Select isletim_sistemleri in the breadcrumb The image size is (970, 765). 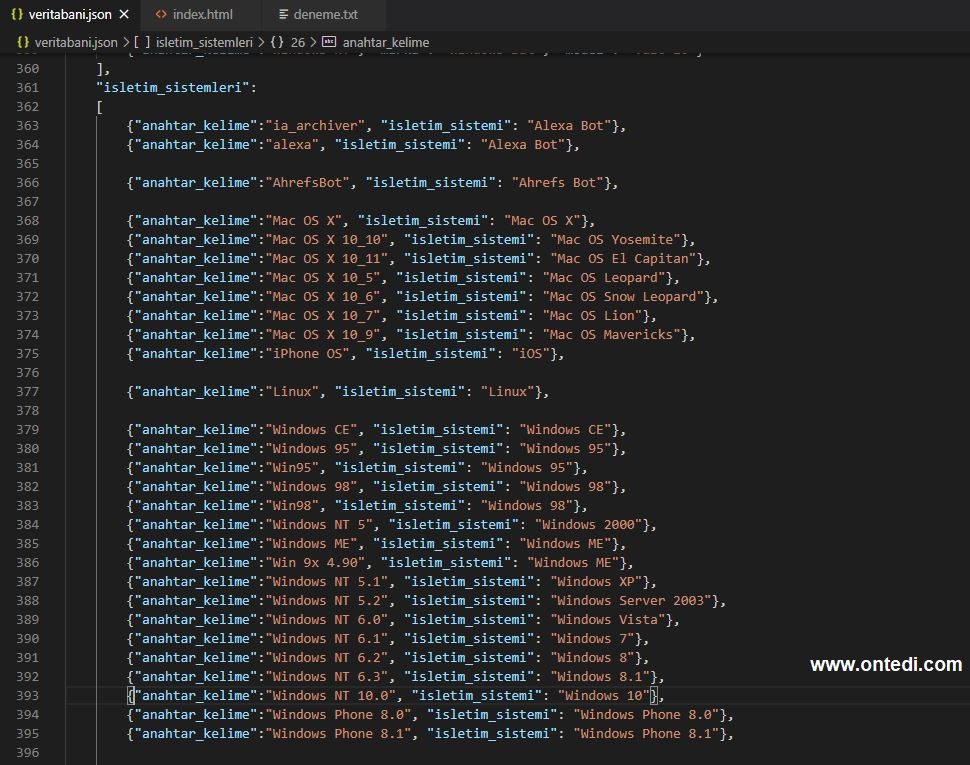tap(204, 42)
